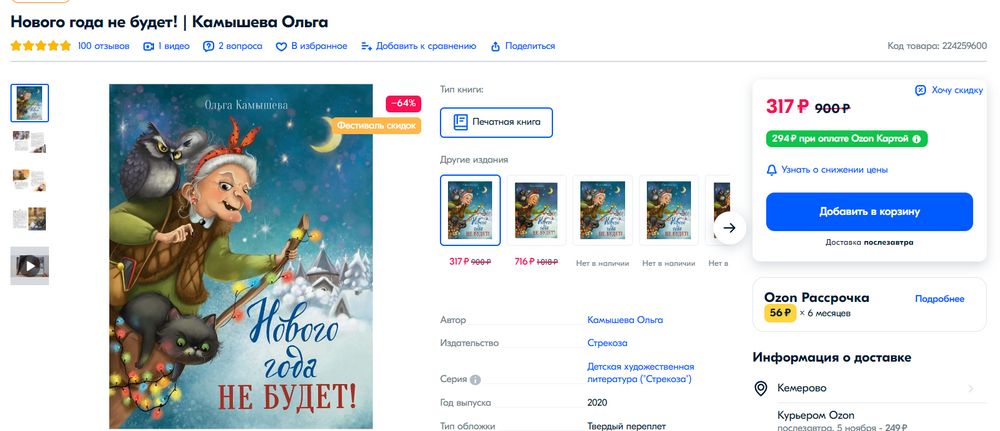Click info icon on Ozon Картой badge

pyautogui.click(x=916, y=139)
